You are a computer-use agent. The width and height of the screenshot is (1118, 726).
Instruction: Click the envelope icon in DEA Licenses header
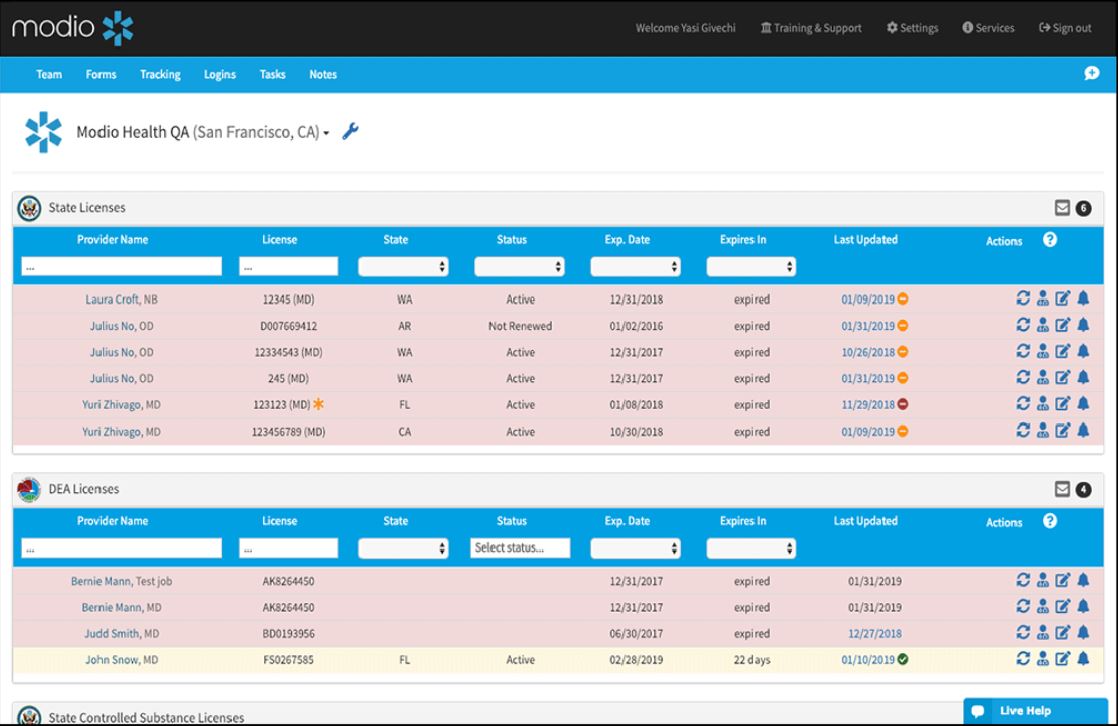coord(1062,489)
